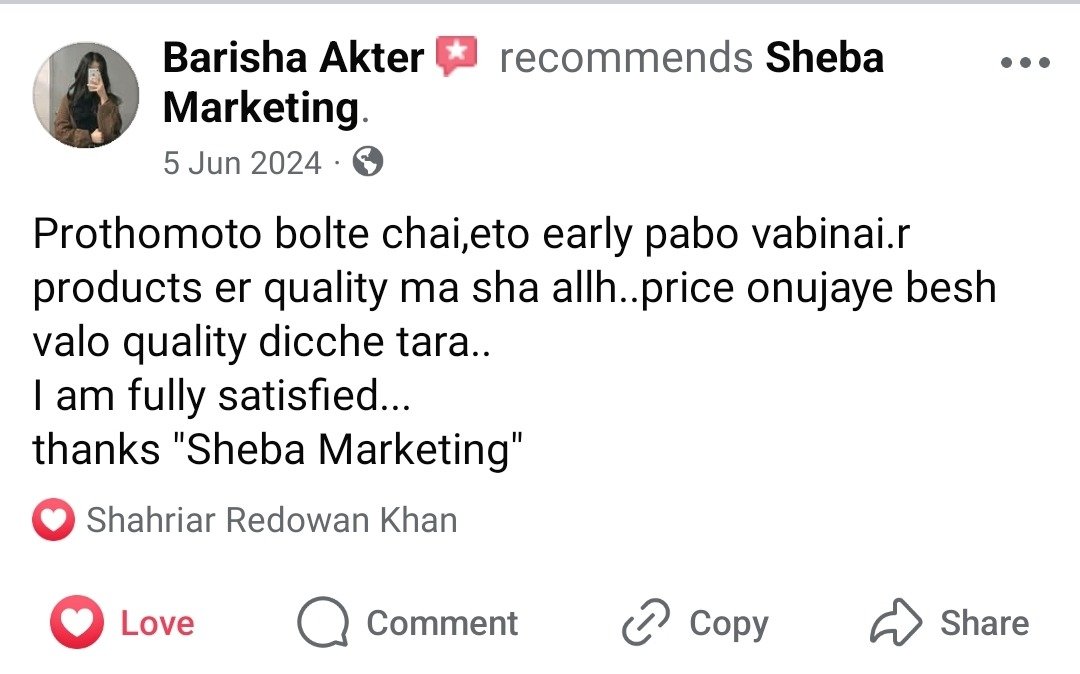Open Shahriar Redowan Khan reaction name
Screen dimensions: 1080x674
pos(271,521)
